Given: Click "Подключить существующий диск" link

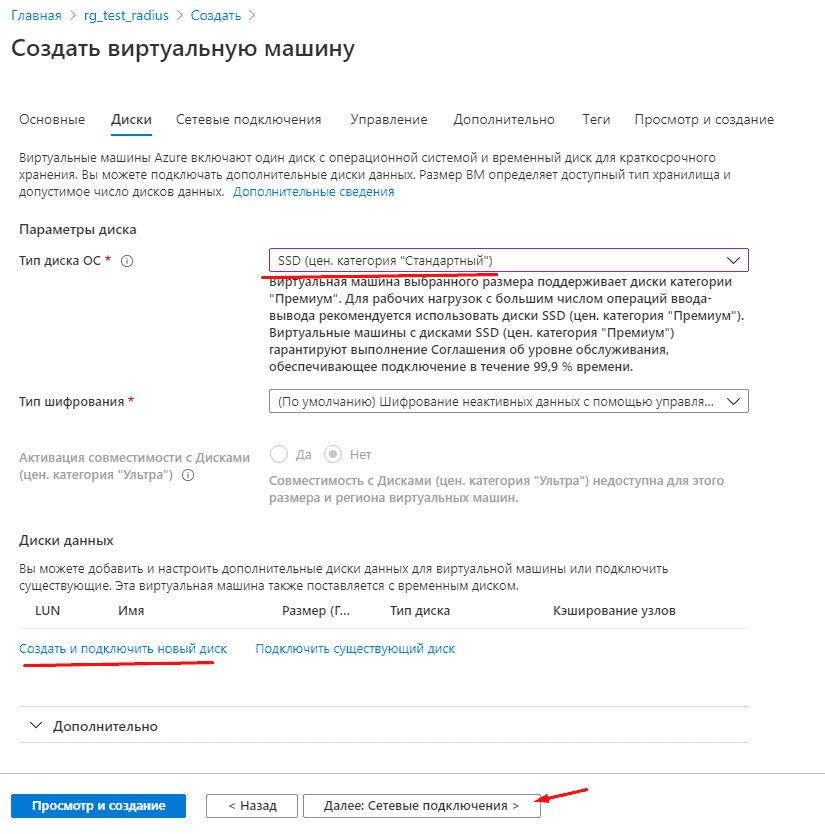Looking at the screenshot, I should 355,648.
